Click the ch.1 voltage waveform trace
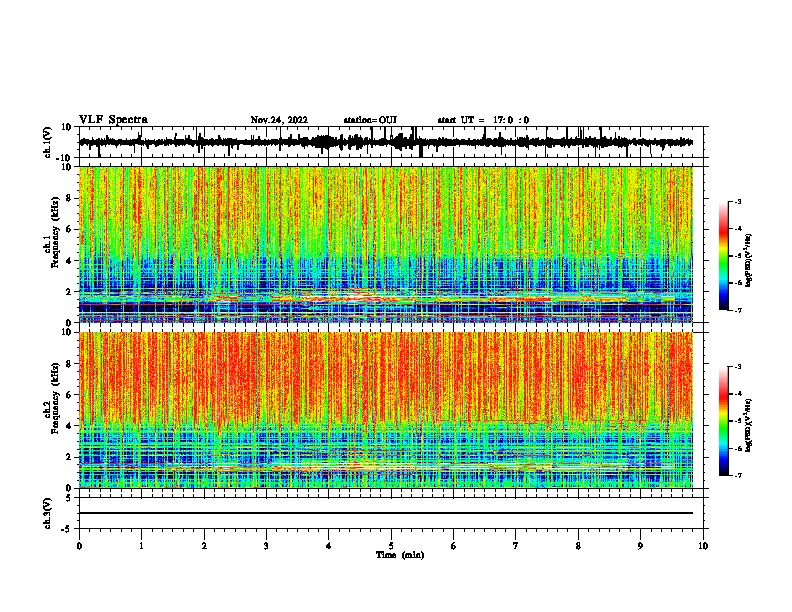The image size is (792, 612). click(386, 142)
